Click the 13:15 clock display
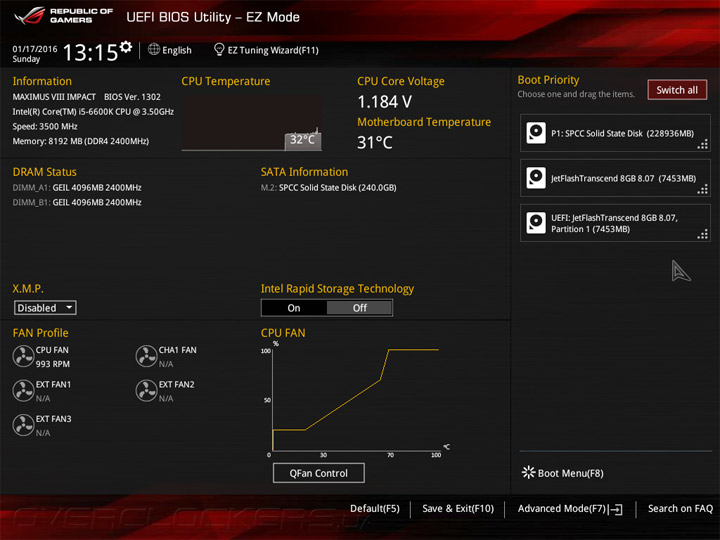Viewport: 720px width, 540px height. [90, 52]
